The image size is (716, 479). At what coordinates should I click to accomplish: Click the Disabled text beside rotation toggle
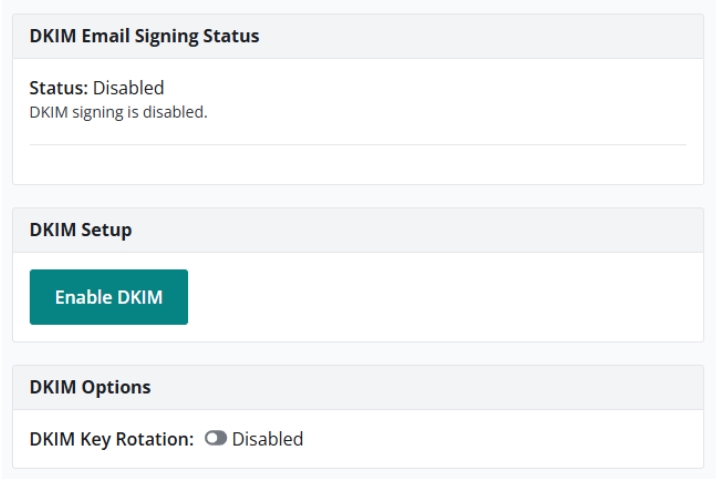pyautogui.click(x=267, y=438)
